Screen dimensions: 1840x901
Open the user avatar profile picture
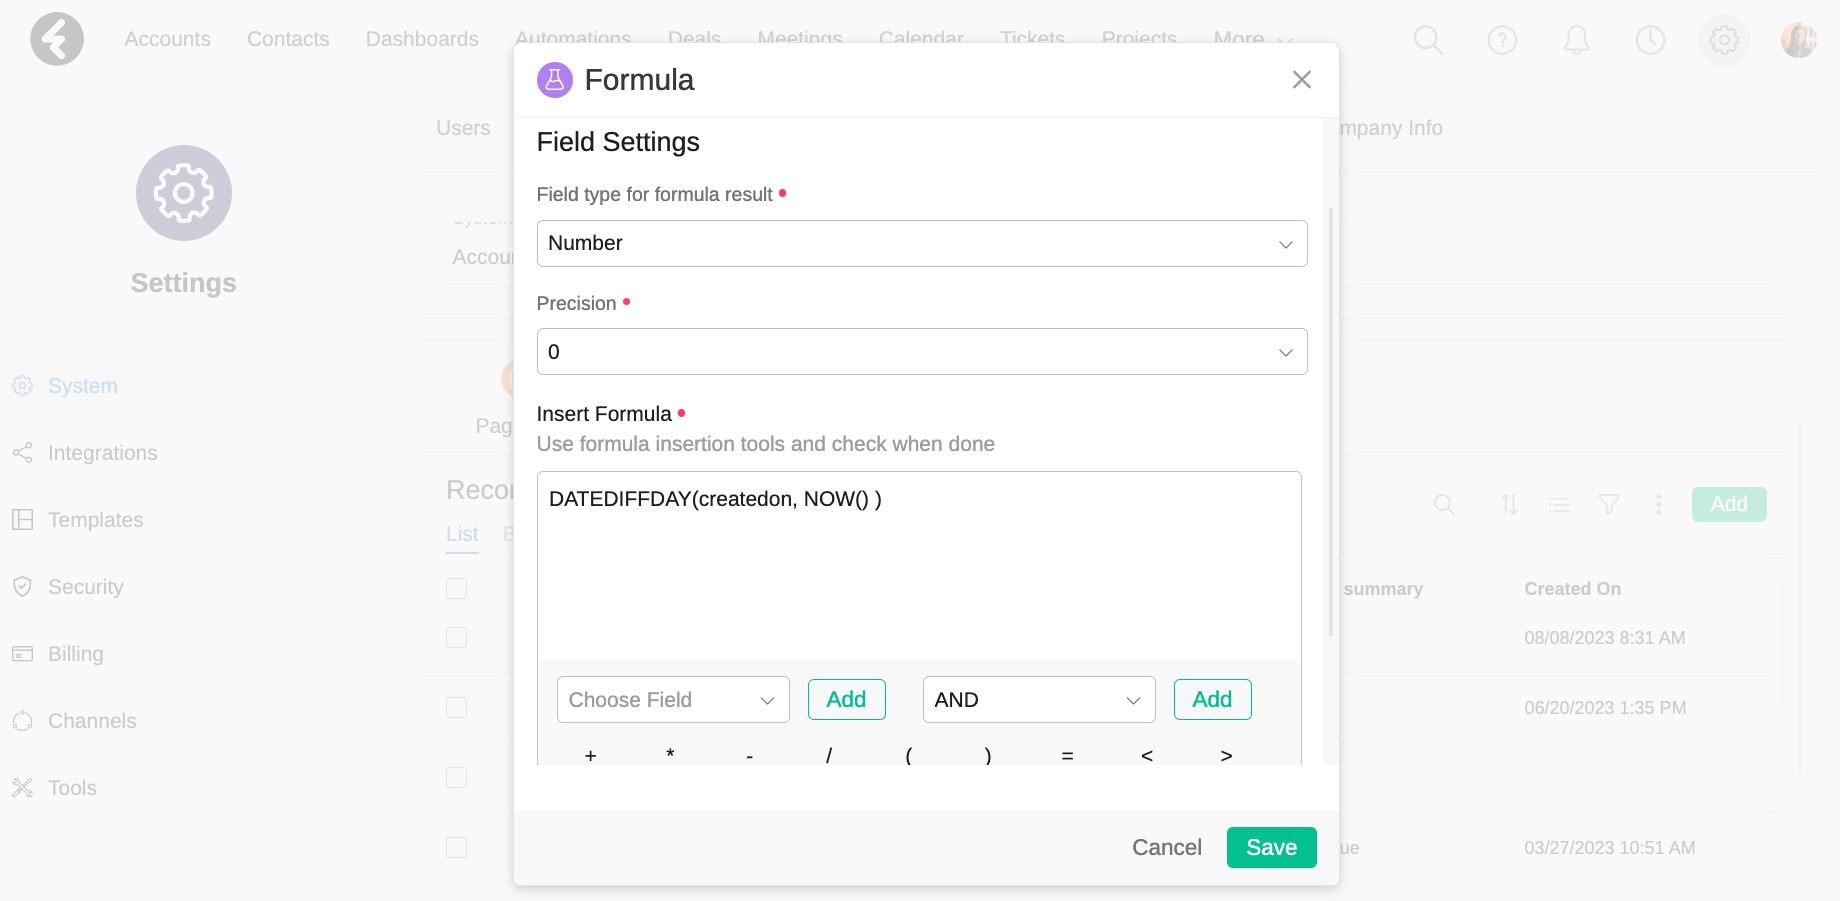tap(1798, 40)
